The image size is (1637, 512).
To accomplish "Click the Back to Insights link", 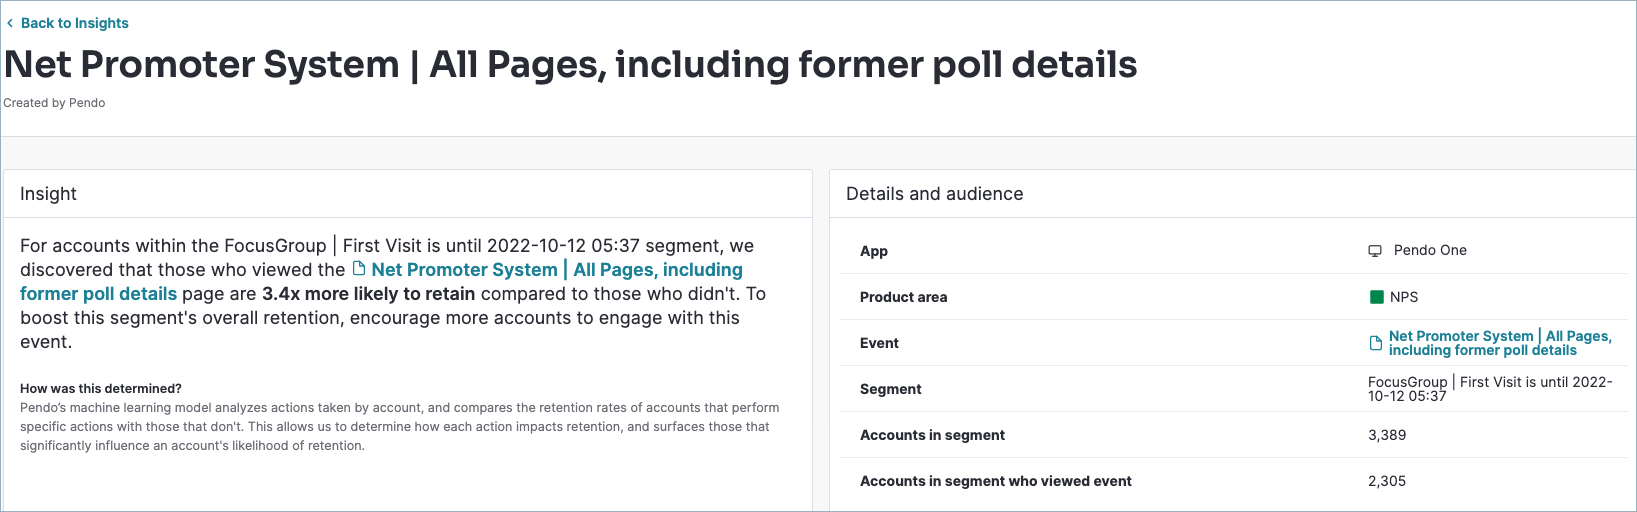I will pos(75,23).
